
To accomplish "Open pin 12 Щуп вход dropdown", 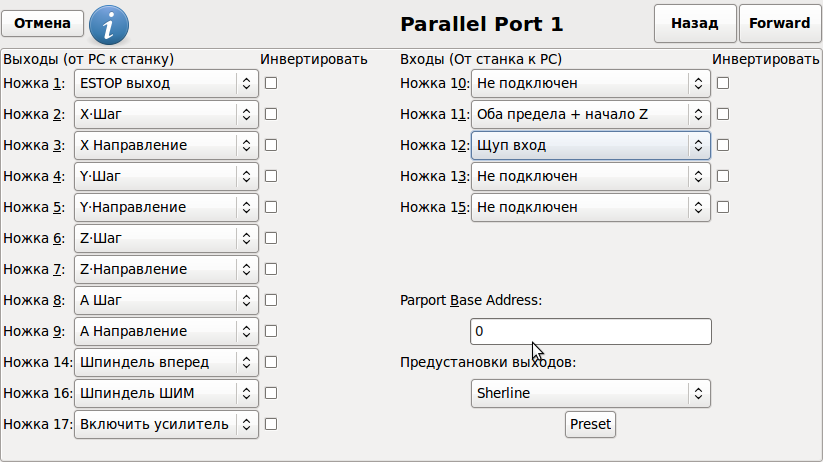I will (590, 145).
